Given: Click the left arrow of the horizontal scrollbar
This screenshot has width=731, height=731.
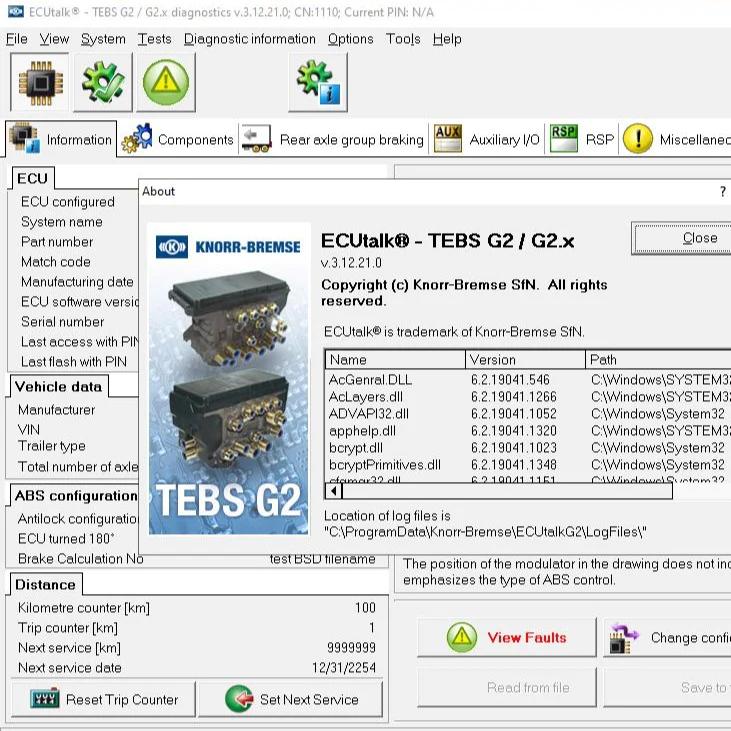Looking at the screenshot, I should pos(334,491).
